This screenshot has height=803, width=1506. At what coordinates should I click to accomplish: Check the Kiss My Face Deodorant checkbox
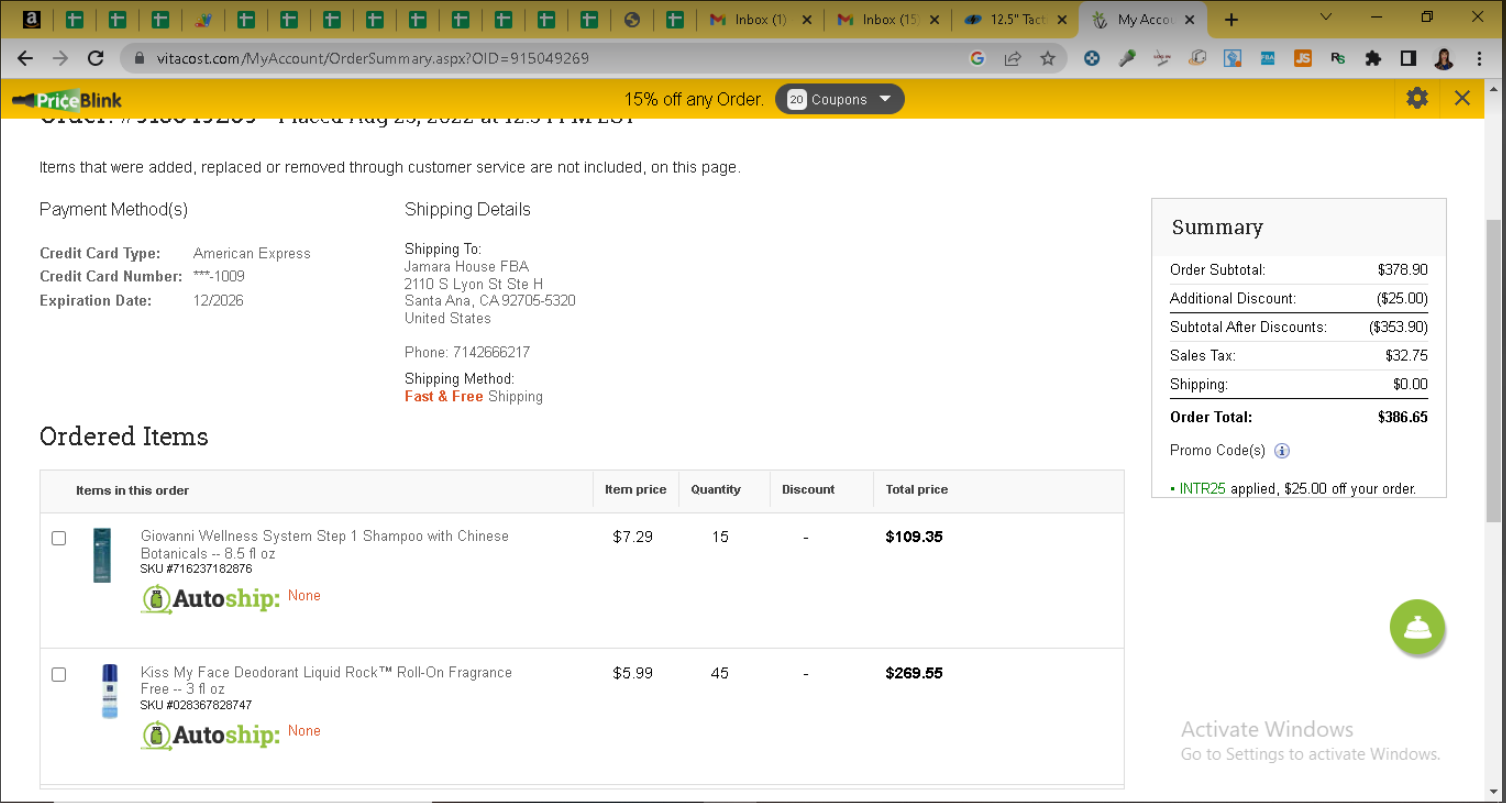click(59, 675)
